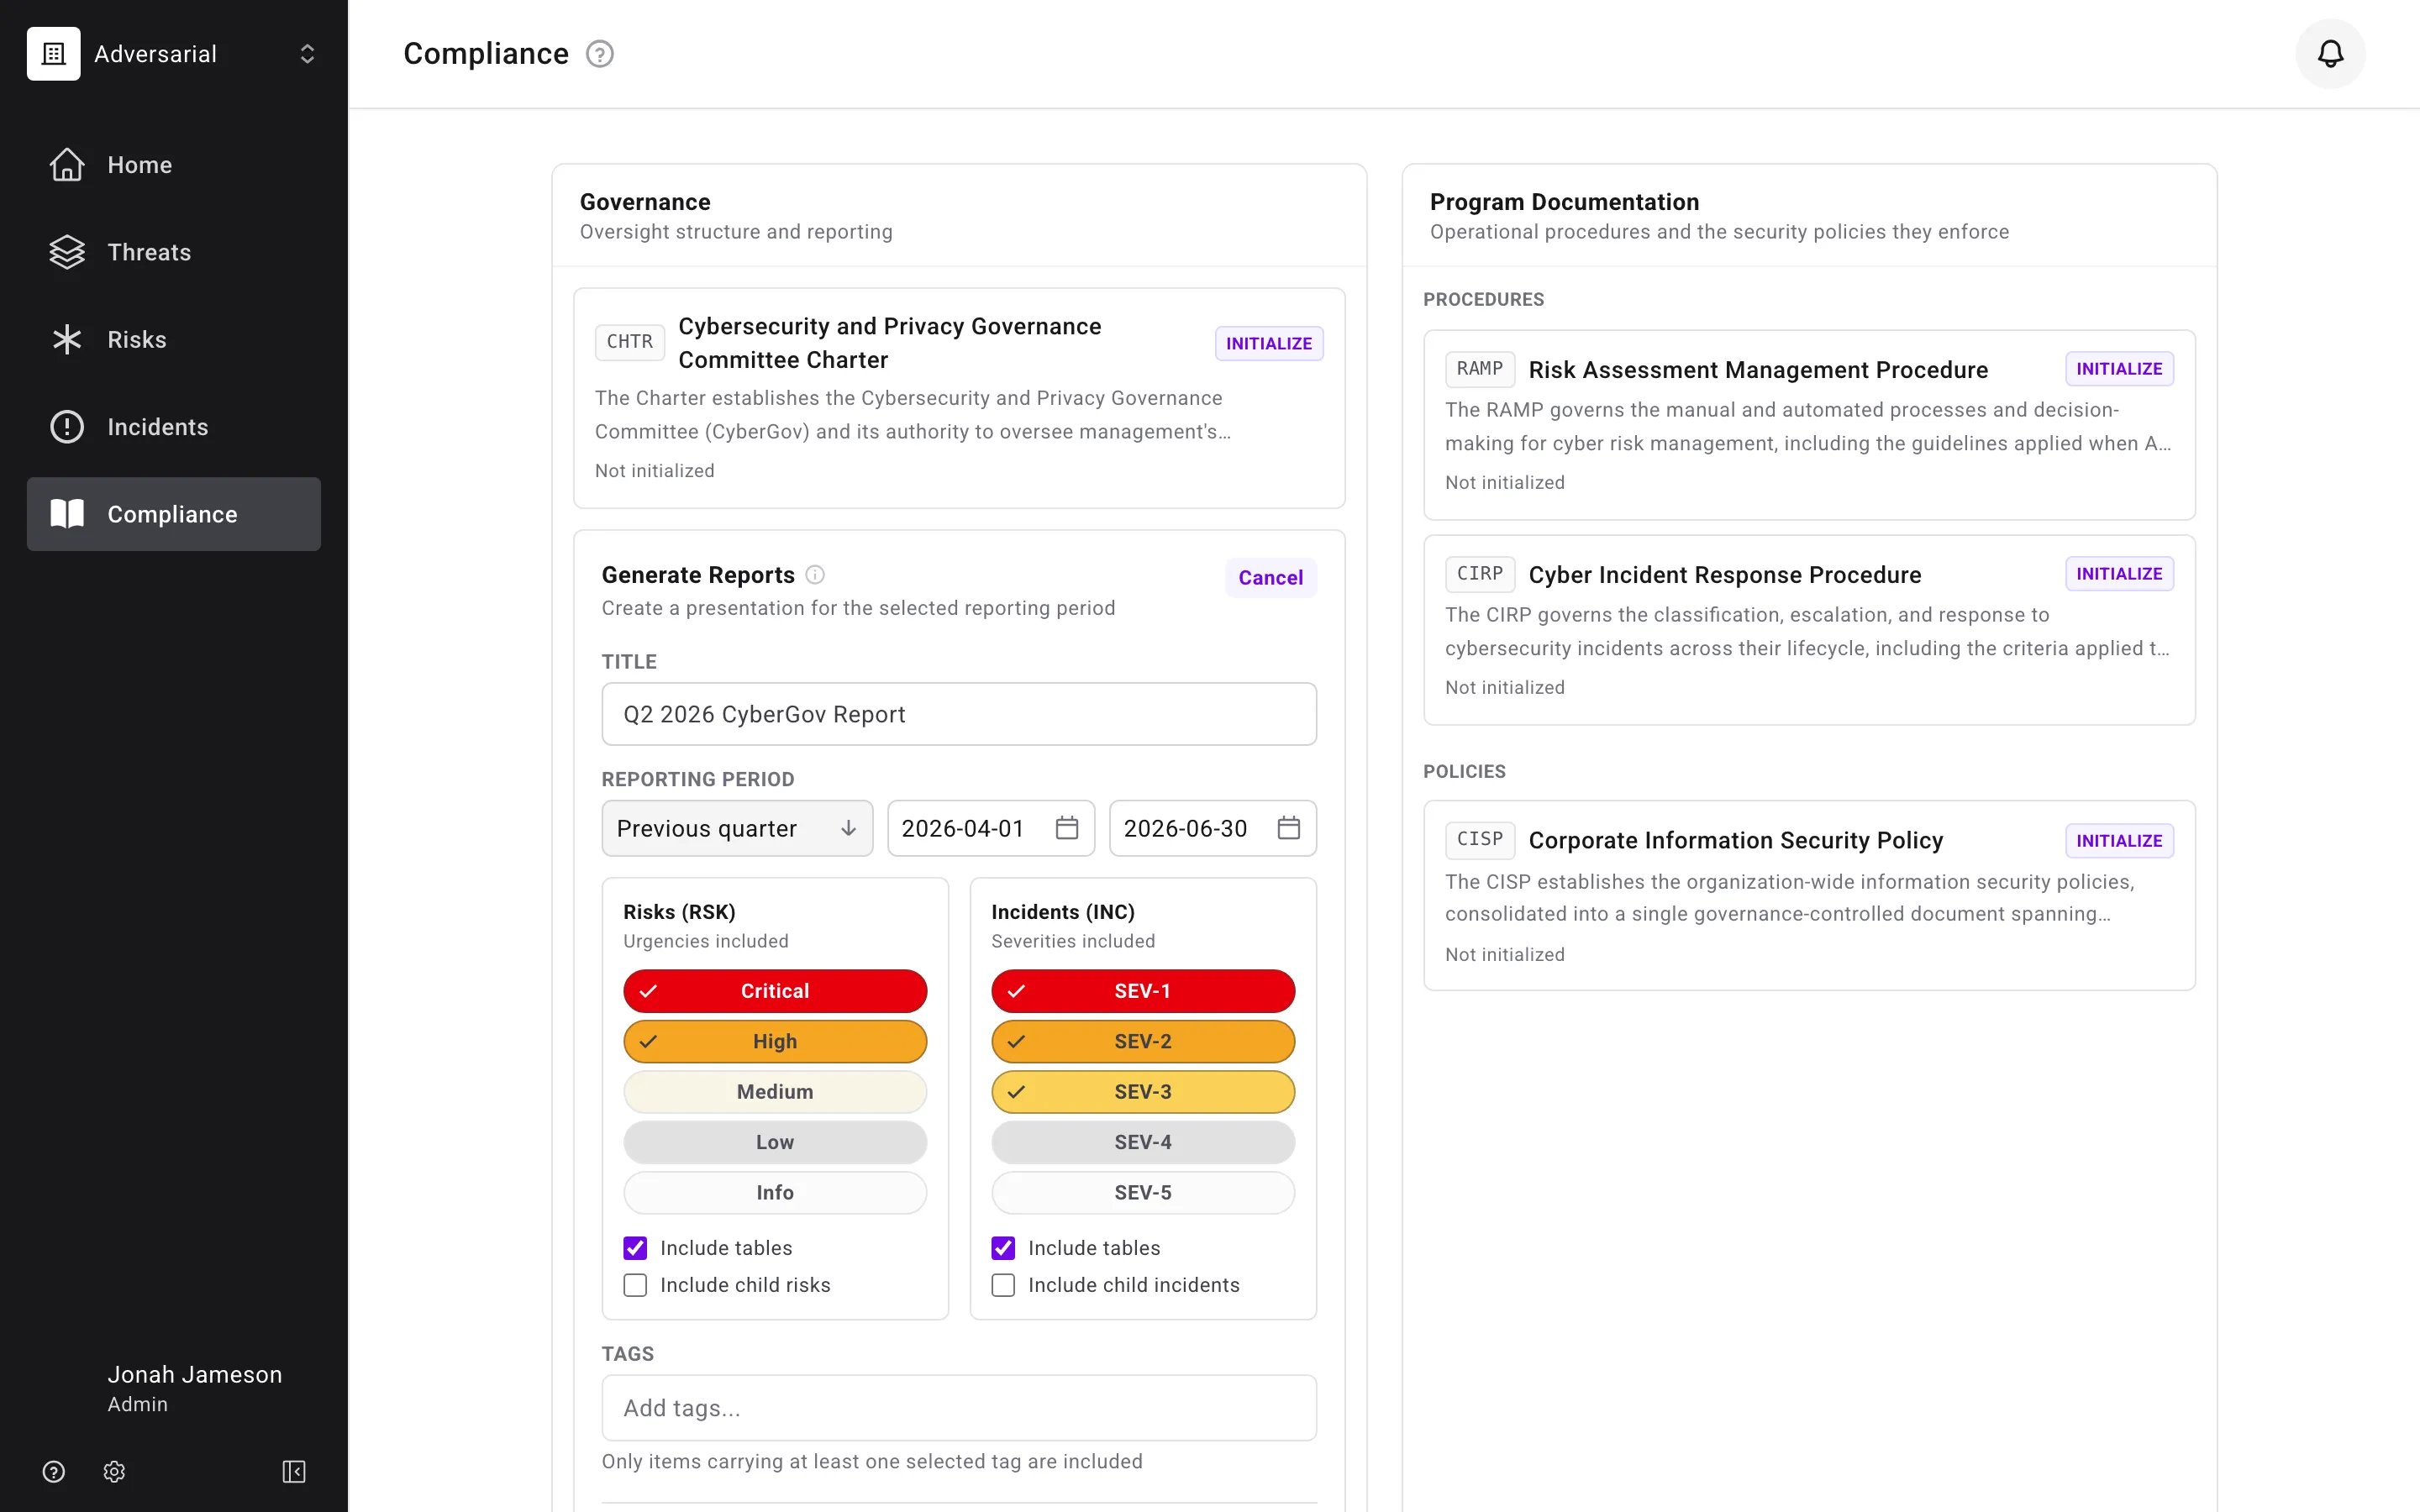
Task: Open Risk Assessment Management Procedure title
Action: tap(1758, 370)
